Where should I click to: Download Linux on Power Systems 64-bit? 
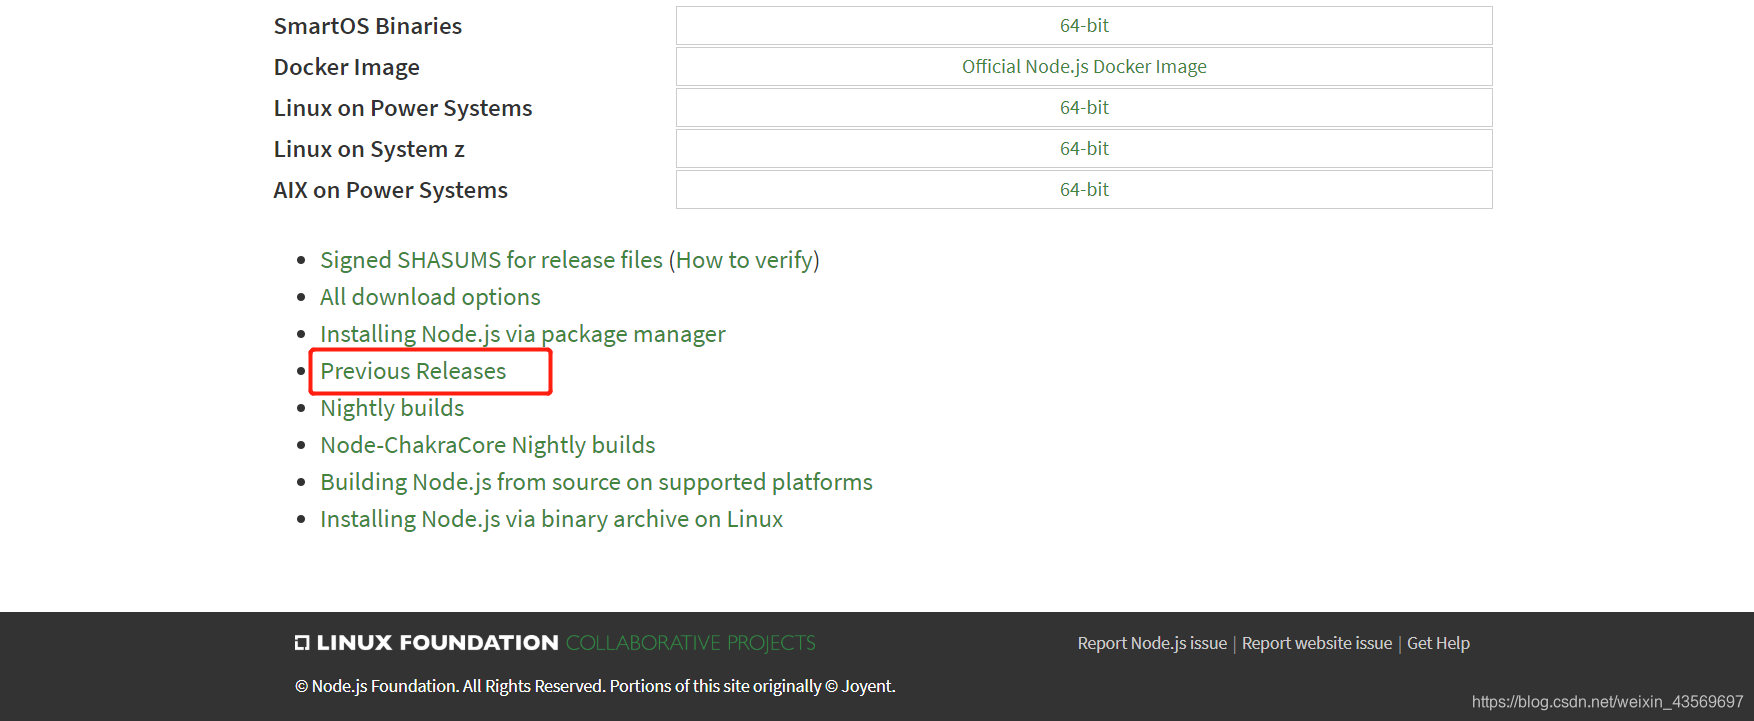click(x=1084, y=108)
